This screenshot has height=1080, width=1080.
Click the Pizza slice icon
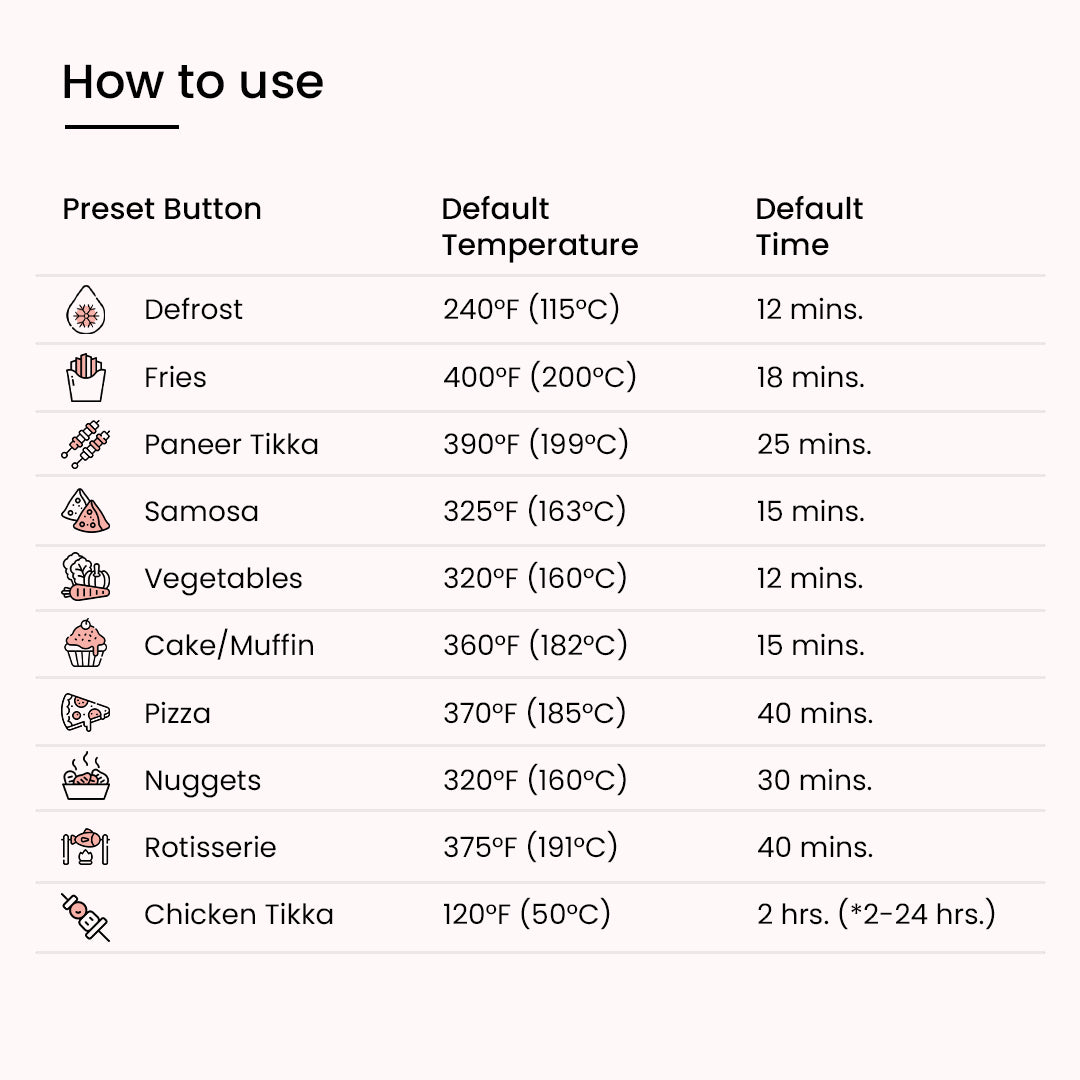coord(85,713)
